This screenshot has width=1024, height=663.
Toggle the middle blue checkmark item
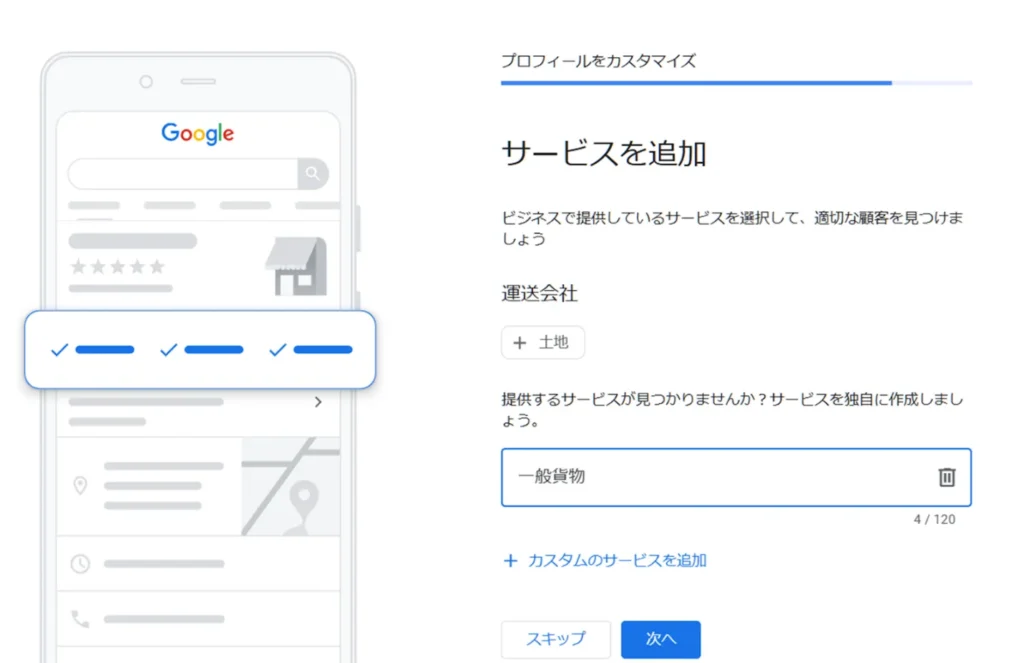point(201,350)
